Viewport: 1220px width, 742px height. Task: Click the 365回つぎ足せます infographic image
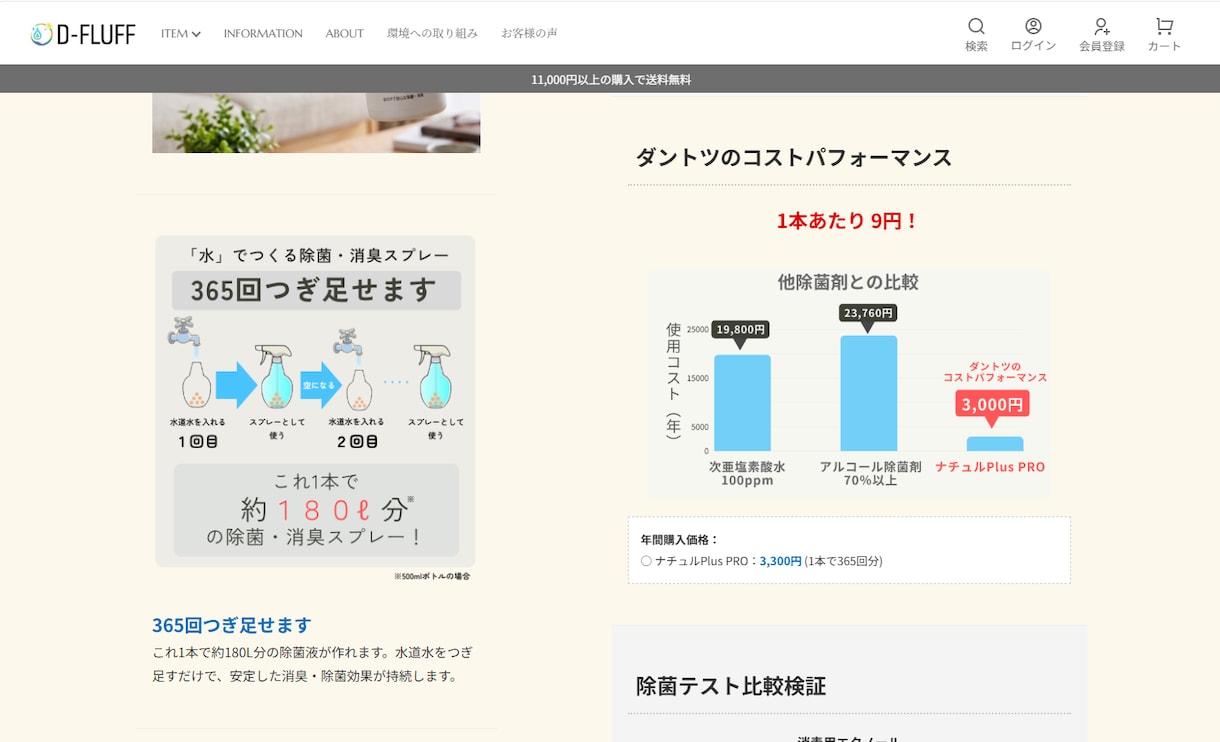click(315, 410)
